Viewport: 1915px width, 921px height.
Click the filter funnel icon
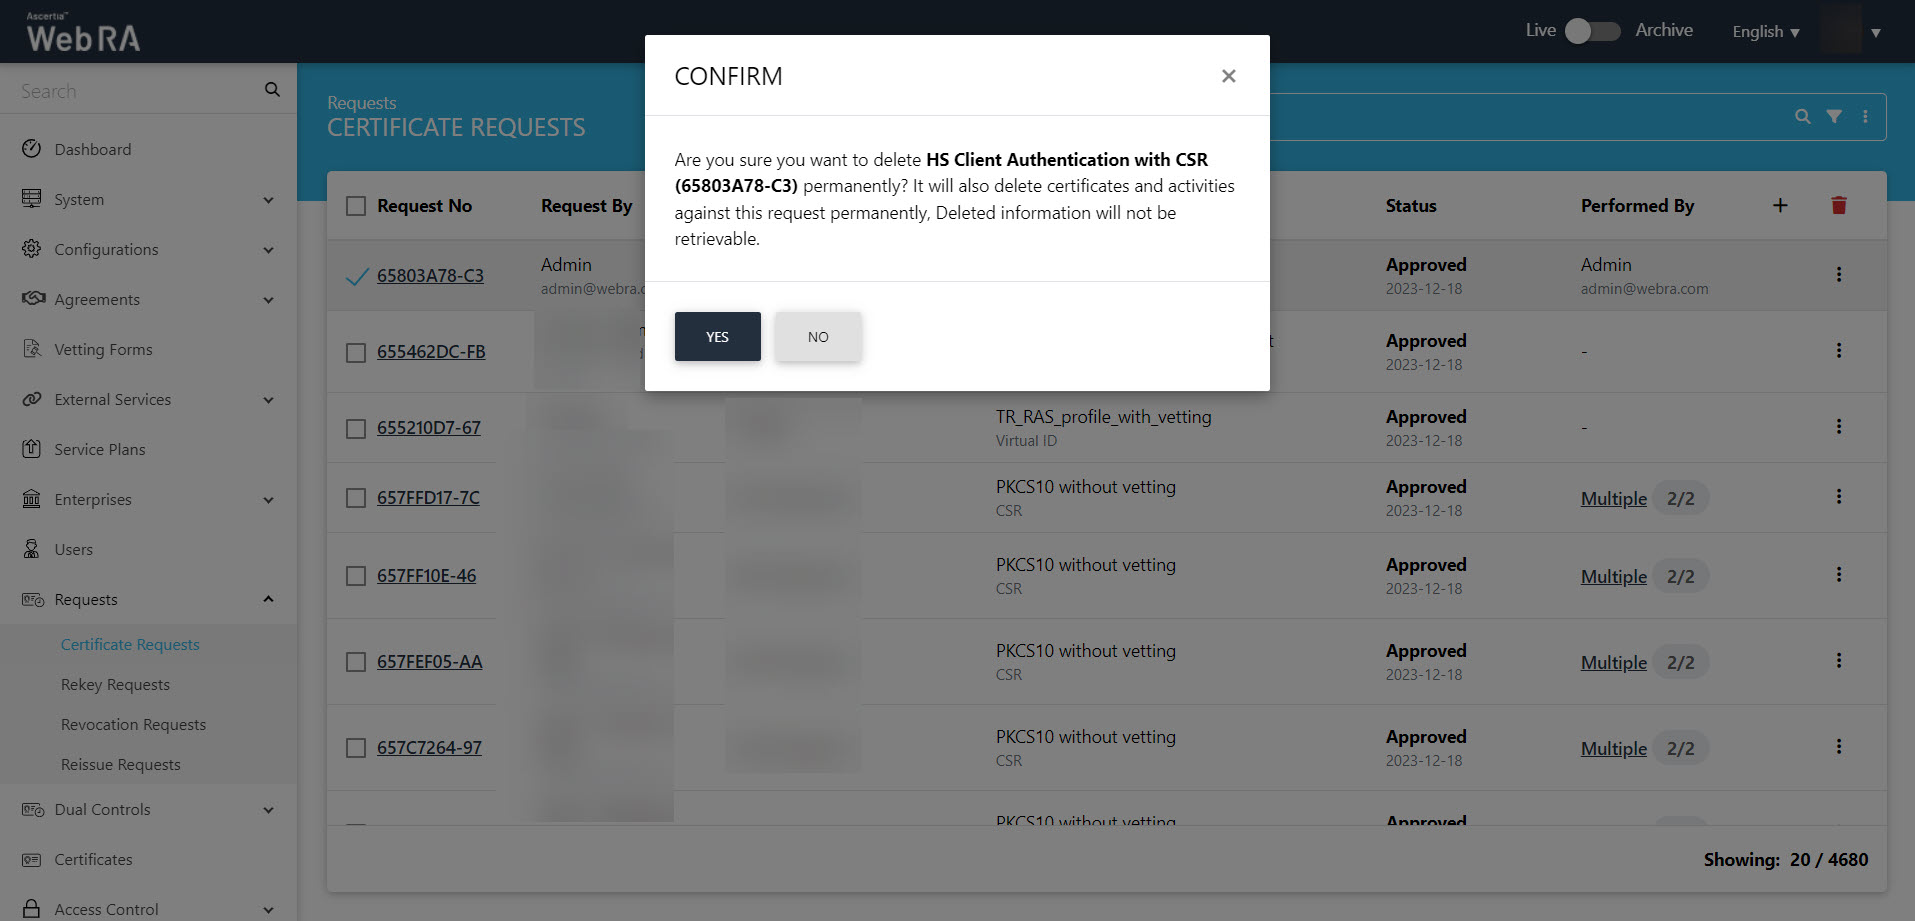pos(1834,116)
